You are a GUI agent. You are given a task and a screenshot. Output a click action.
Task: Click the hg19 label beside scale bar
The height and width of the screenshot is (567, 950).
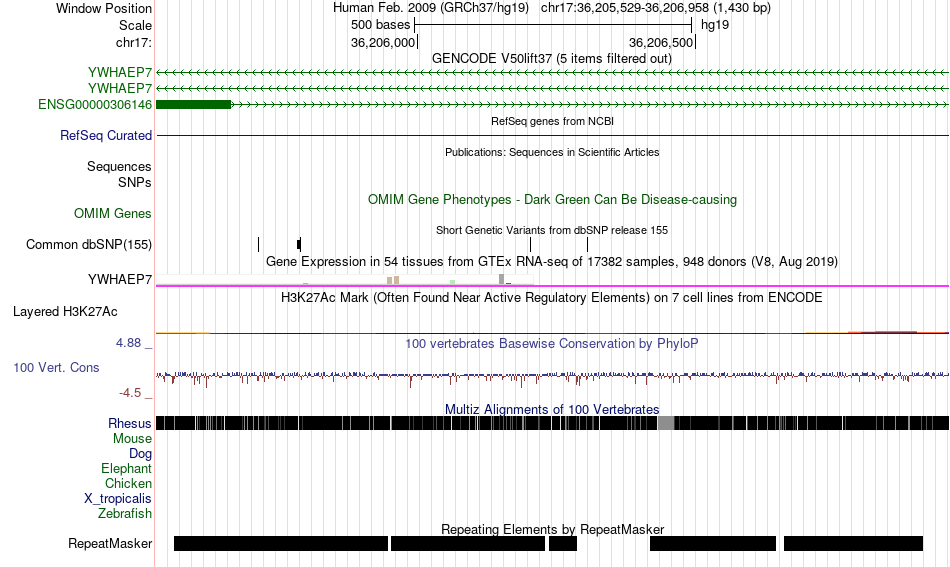coord(715,25)
